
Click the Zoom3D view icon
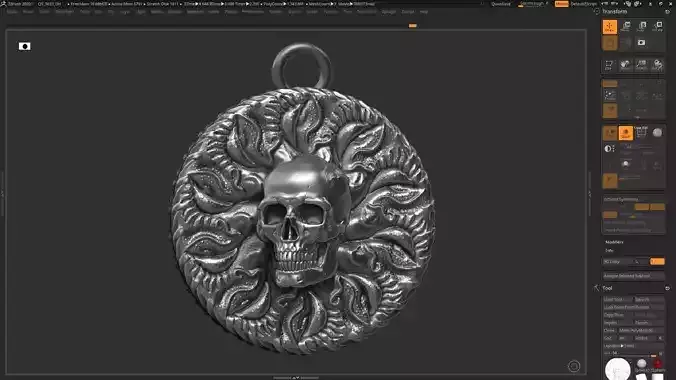pyautogui.click(x=641, y=65)
